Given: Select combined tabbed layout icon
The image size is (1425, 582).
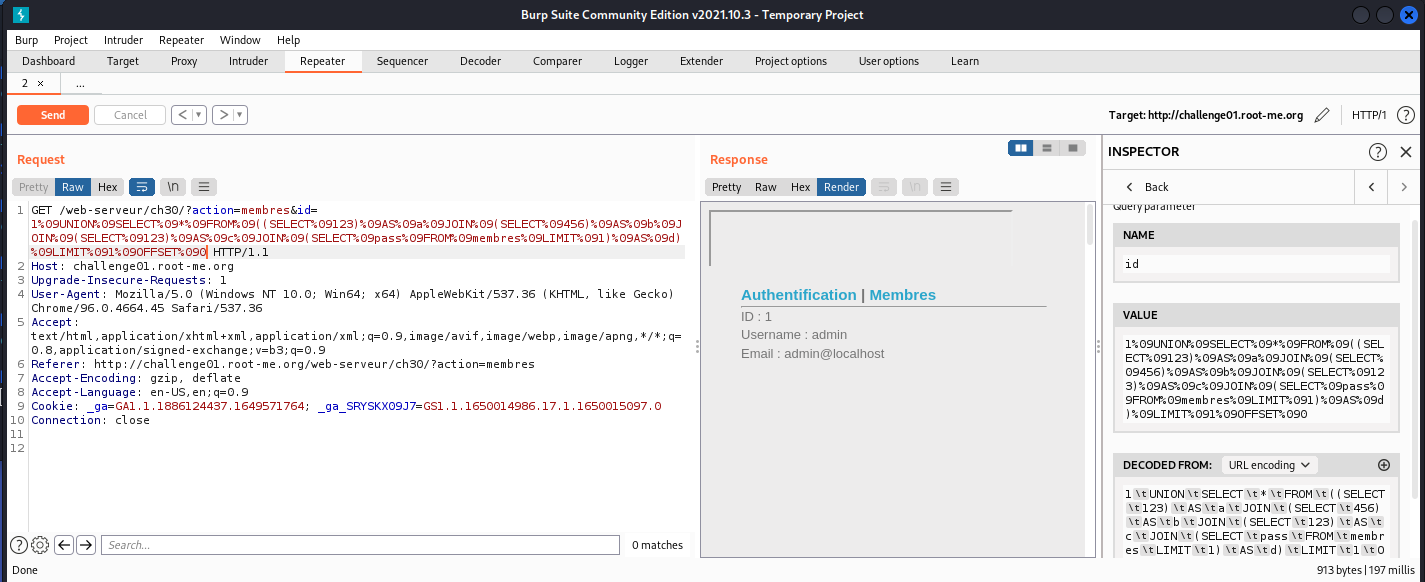Looking at the screenshot, I should click(1073, 148).
